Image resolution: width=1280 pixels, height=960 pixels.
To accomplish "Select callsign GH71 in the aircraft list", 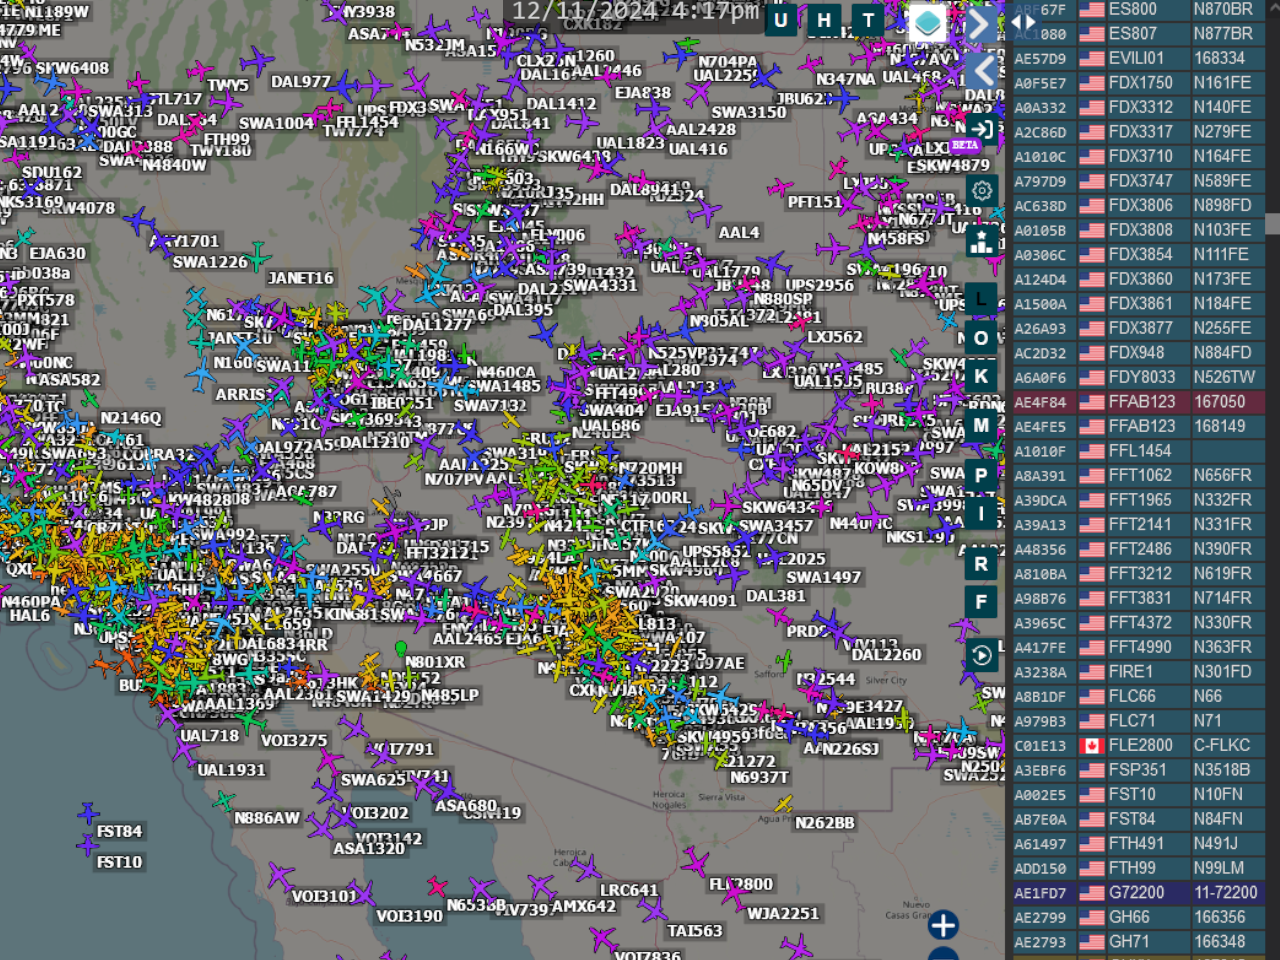I will (1128, 942).
